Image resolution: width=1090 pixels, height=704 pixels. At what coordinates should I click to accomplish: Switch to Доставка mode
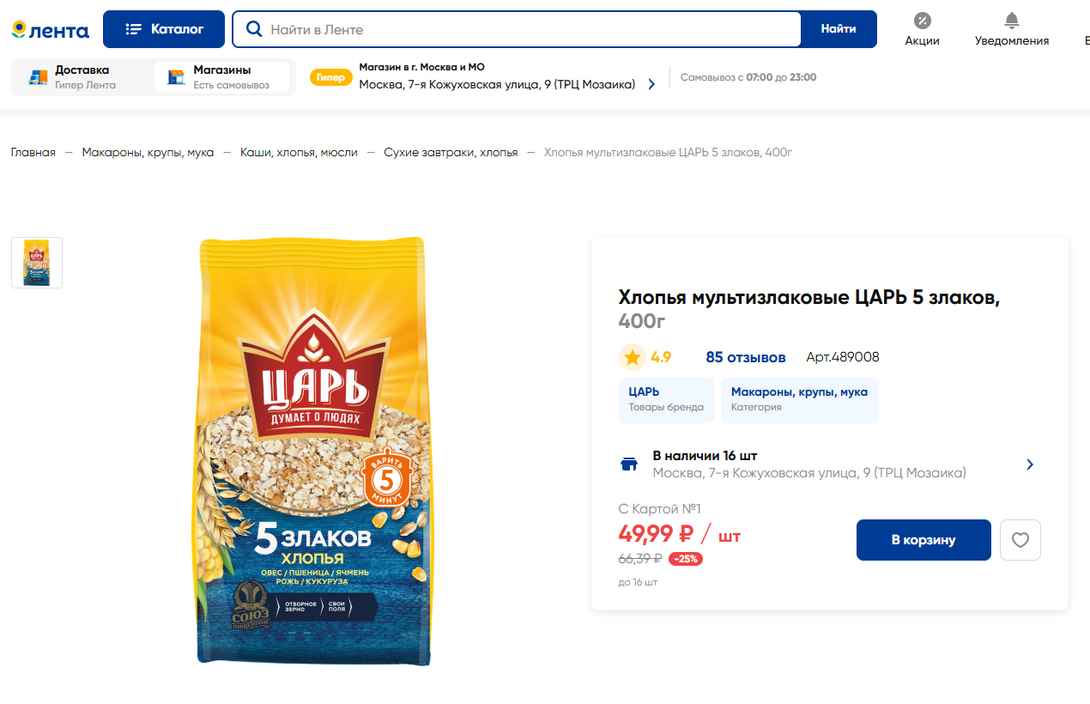[x=82, y=77]
